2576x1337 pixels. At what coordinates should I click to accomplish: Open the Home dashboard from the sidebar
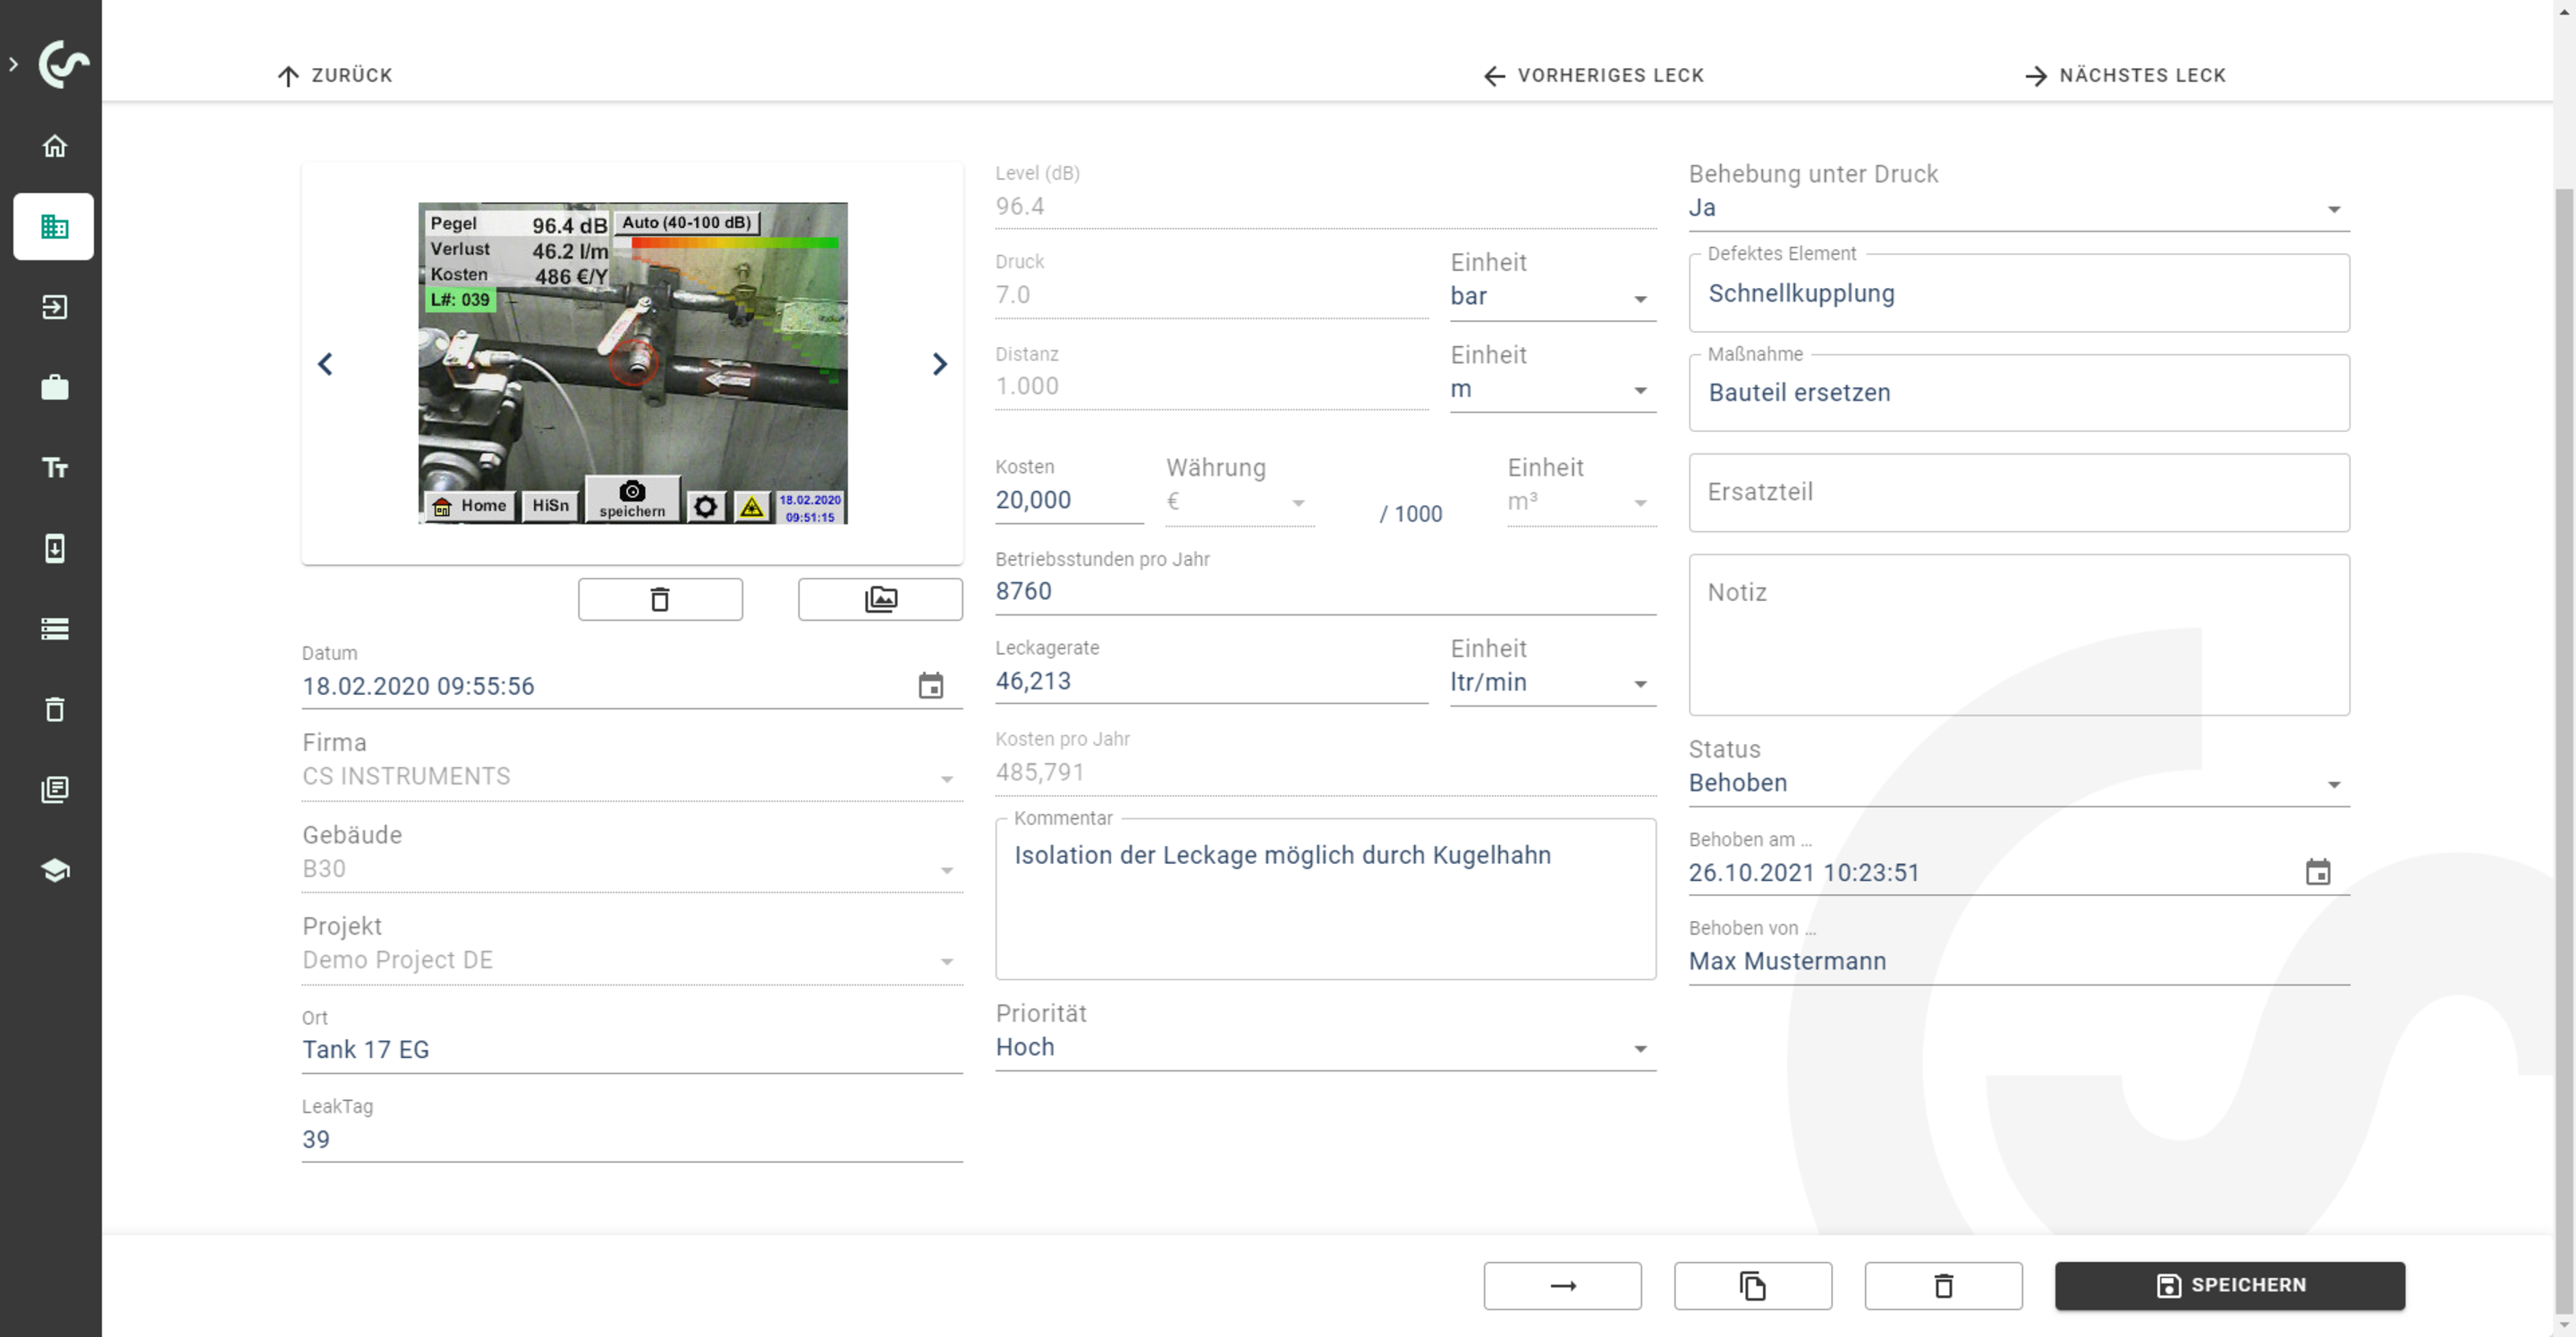(x=54, y=145)
